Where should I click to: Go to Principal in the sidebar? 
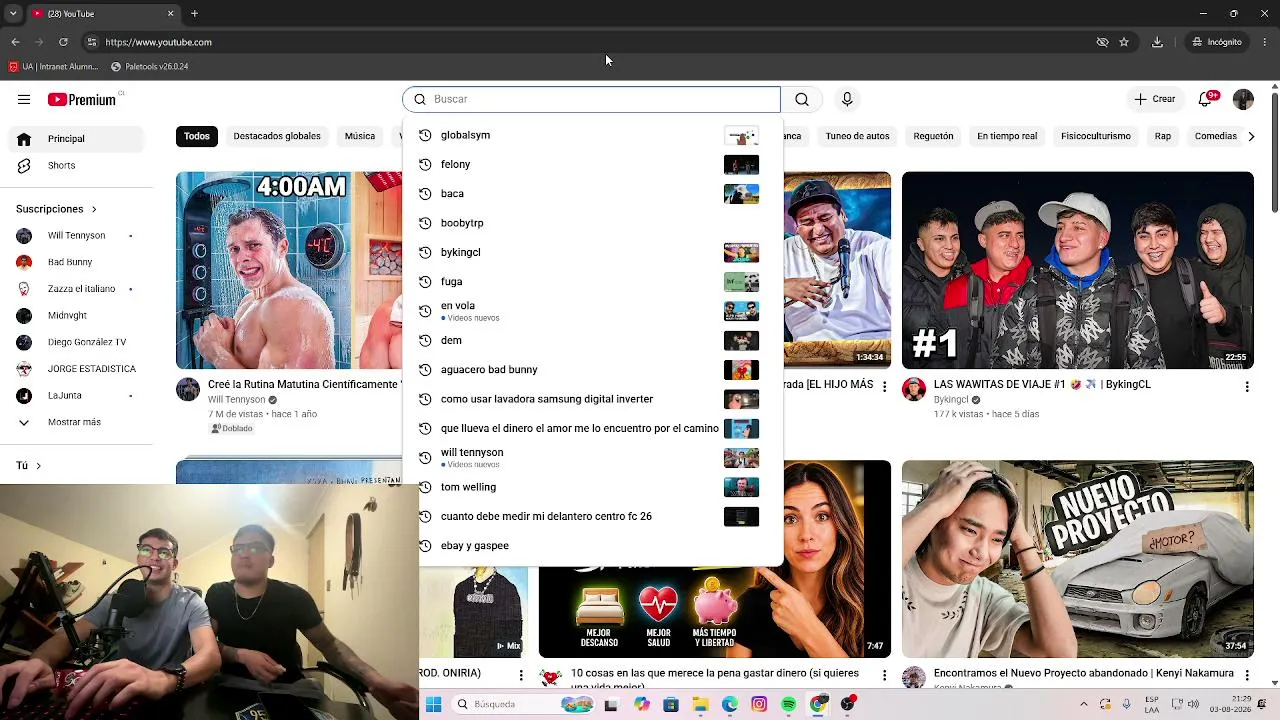(x=78, y=138)
